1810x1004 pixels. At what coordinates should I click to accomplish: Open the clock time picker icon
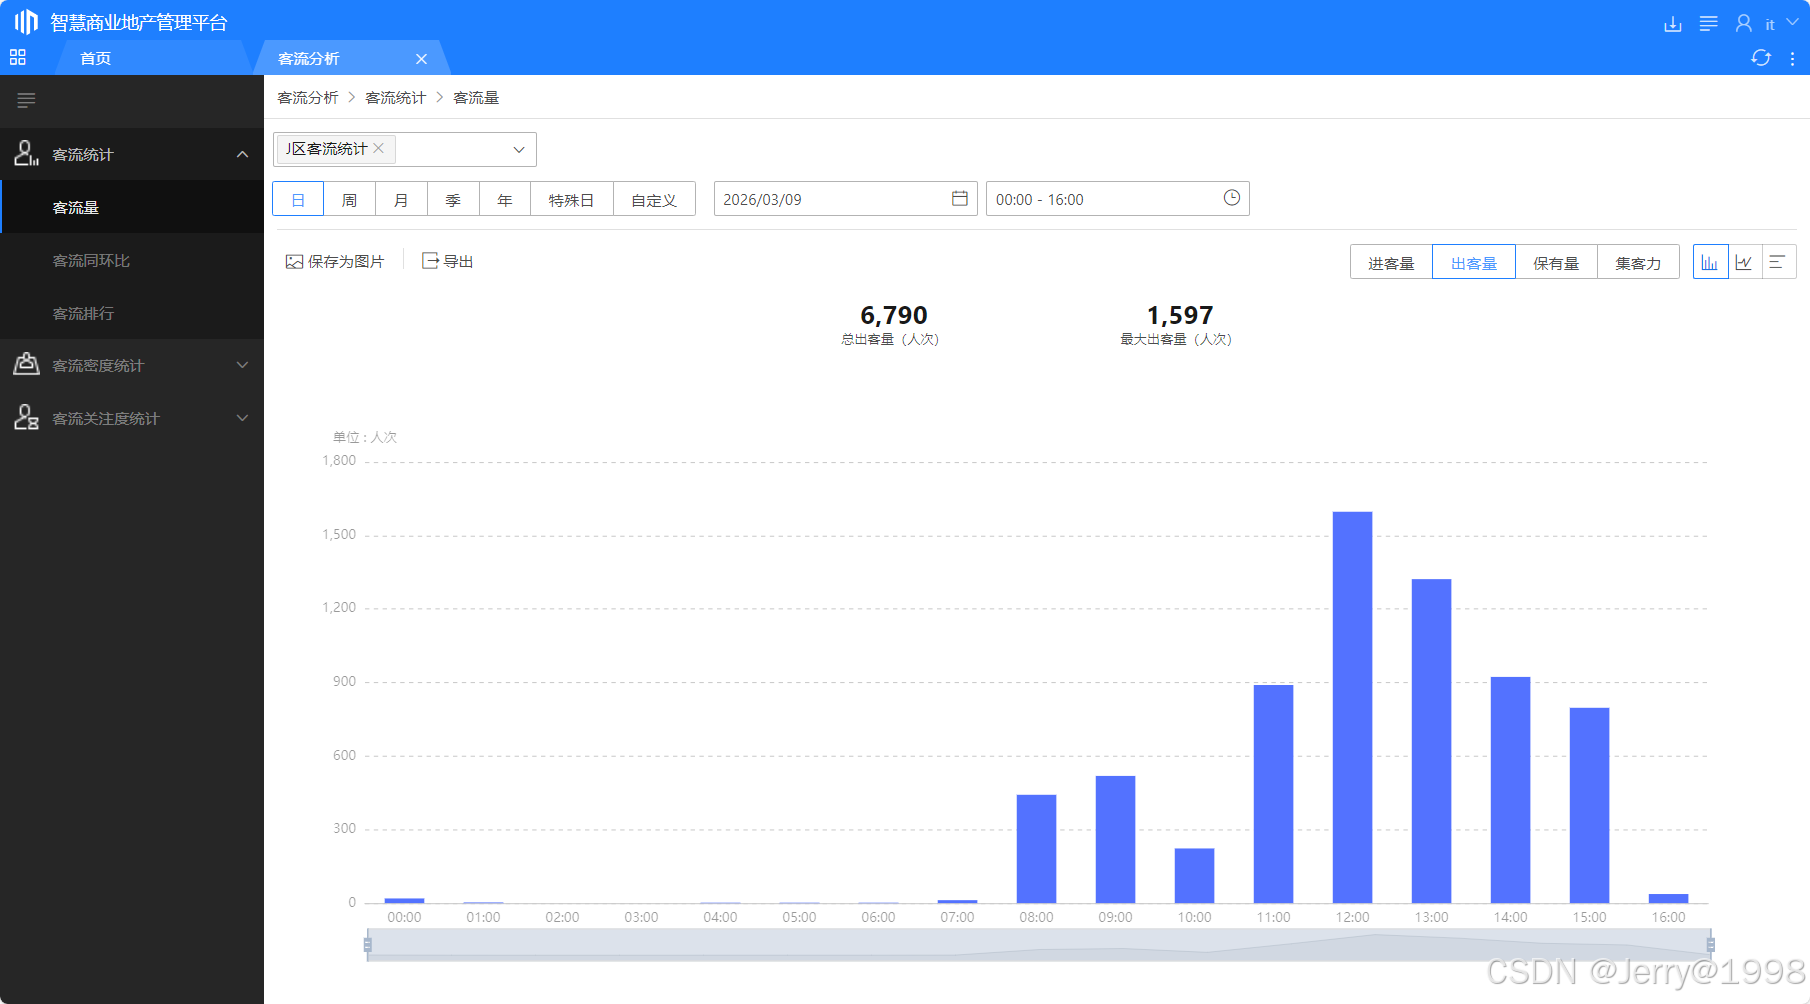pos(1232,198)
